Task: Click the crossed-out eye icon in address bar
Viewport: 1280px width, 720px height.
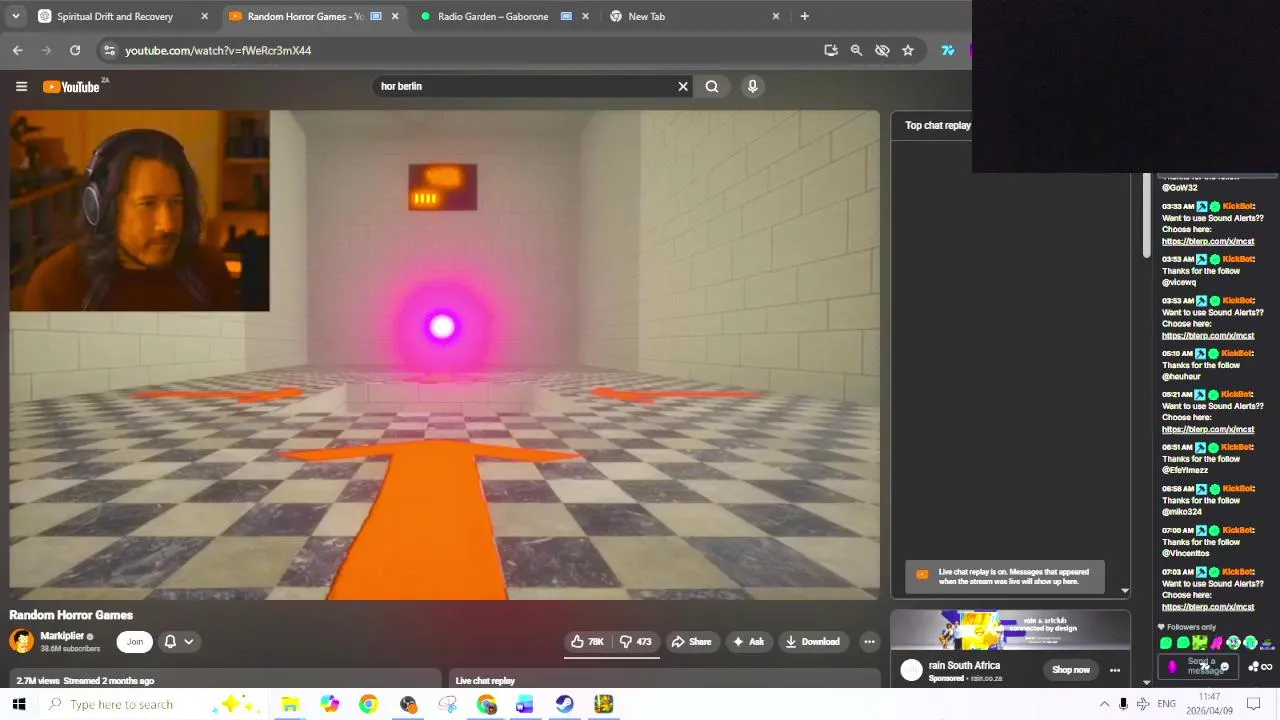Action: tap(882, 50)
